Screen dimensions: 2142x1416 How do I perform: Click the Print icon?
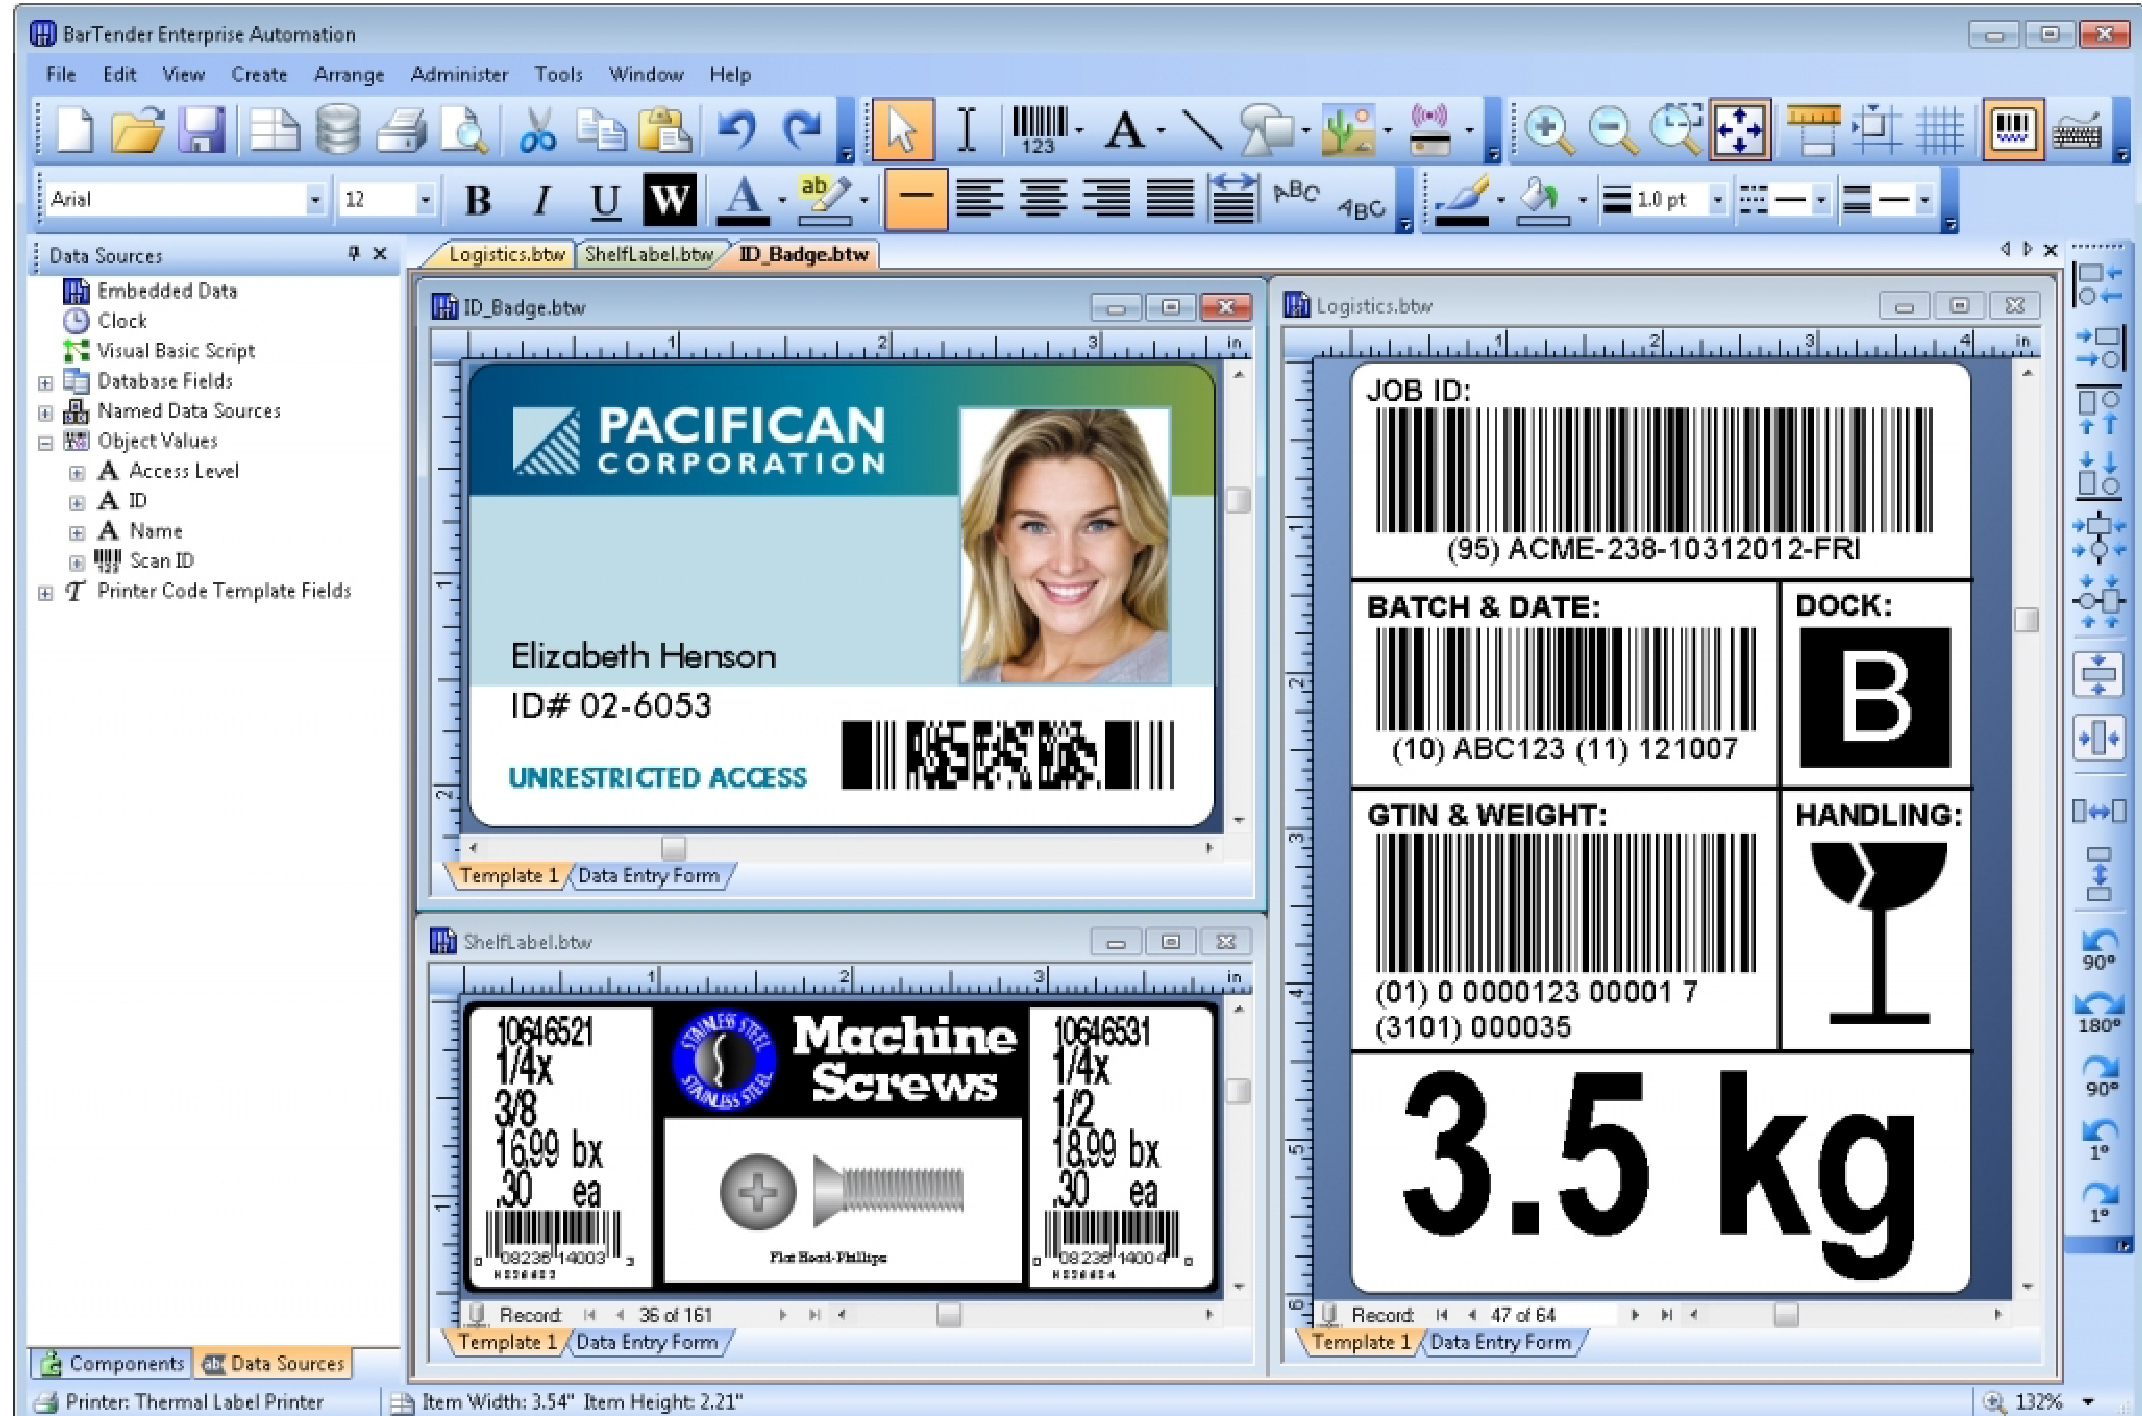401,130
